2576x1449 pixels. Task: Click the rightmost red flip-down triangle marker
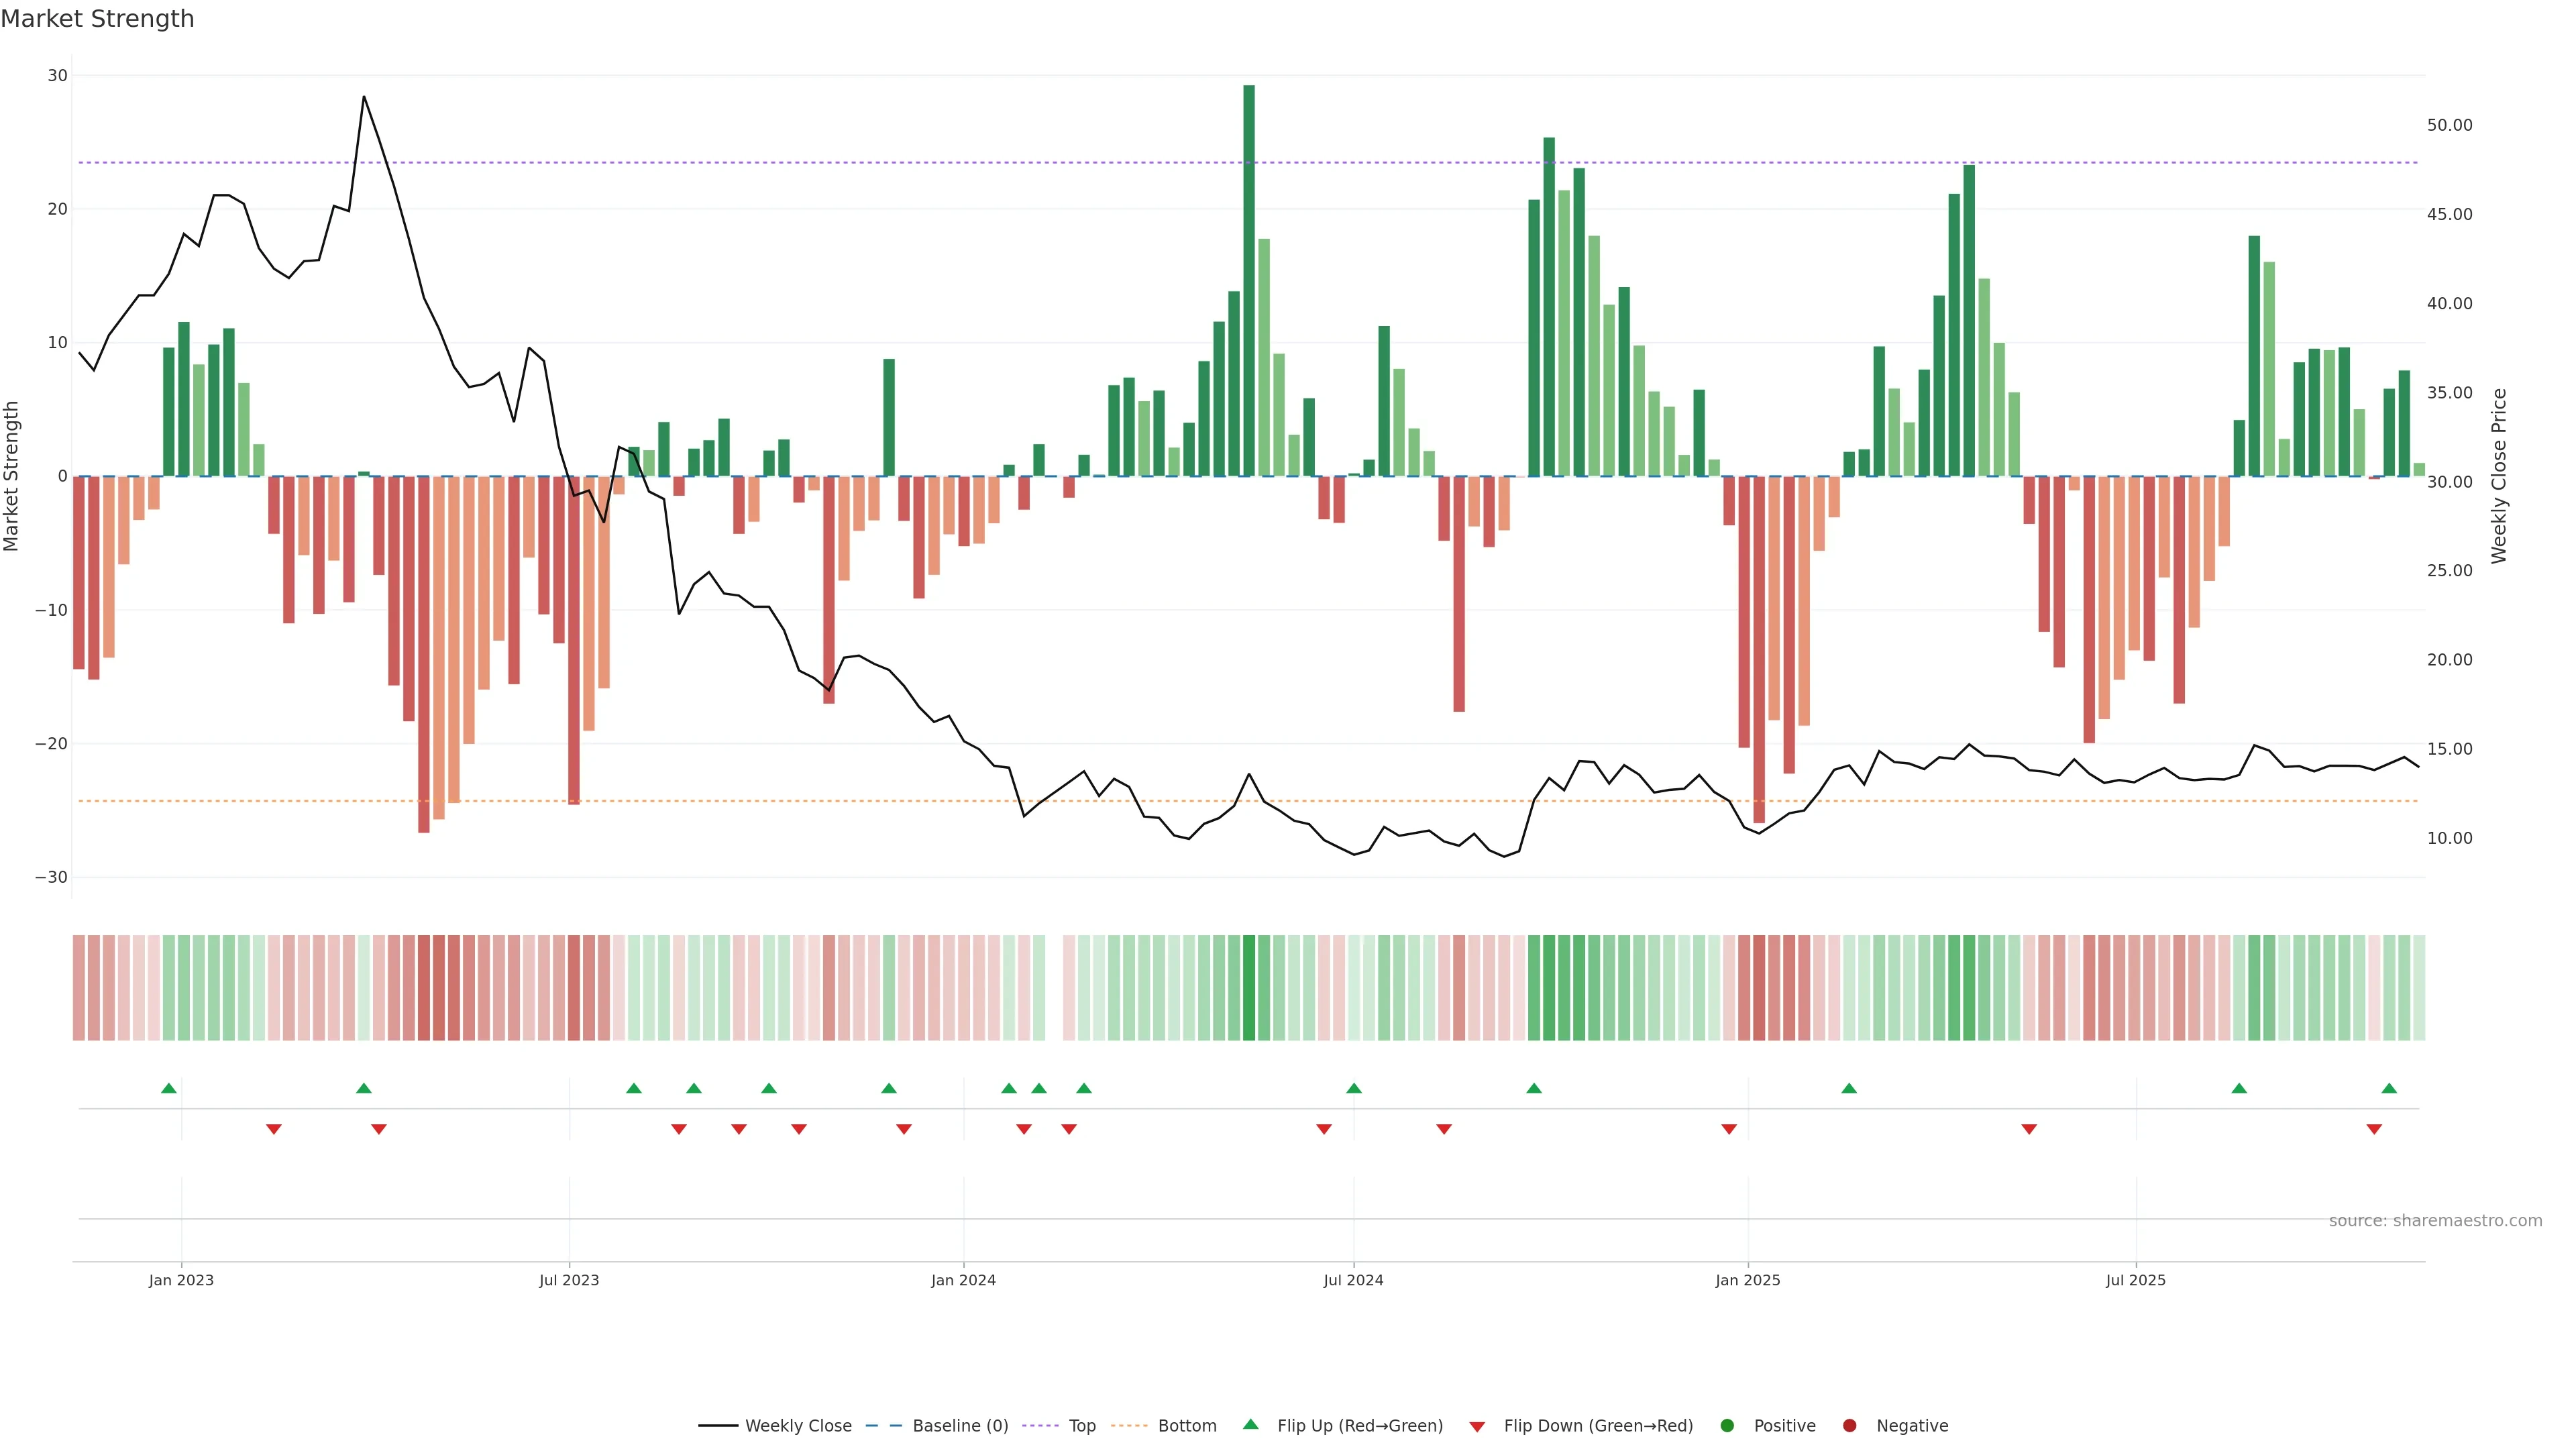click(2374, 1129)
